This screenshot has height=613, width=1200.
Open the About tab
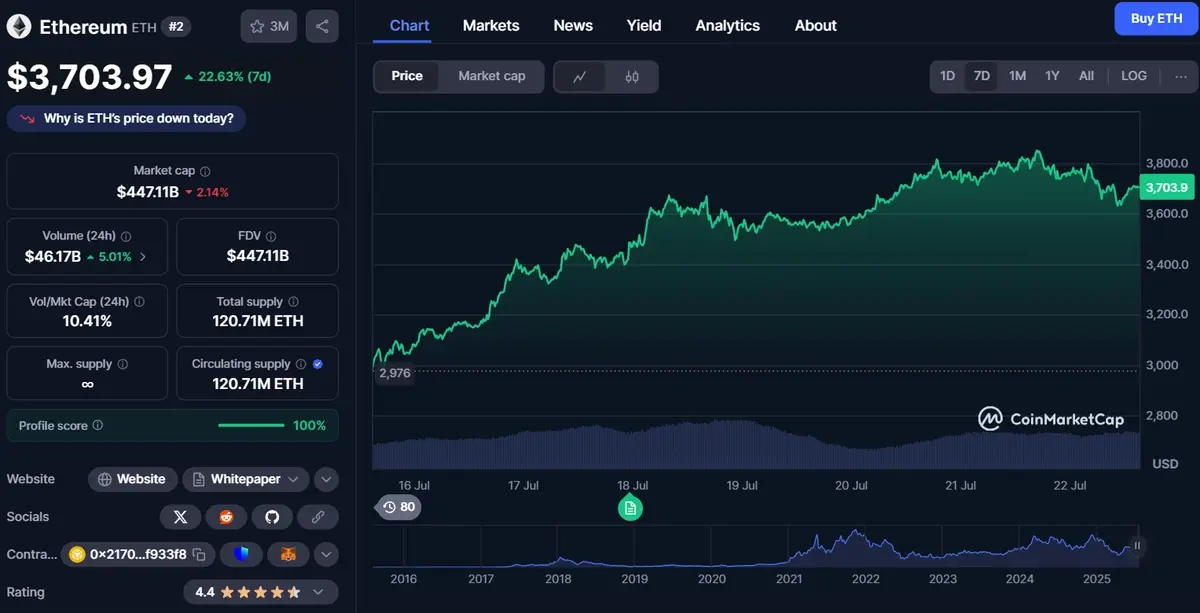coord(815,26)
